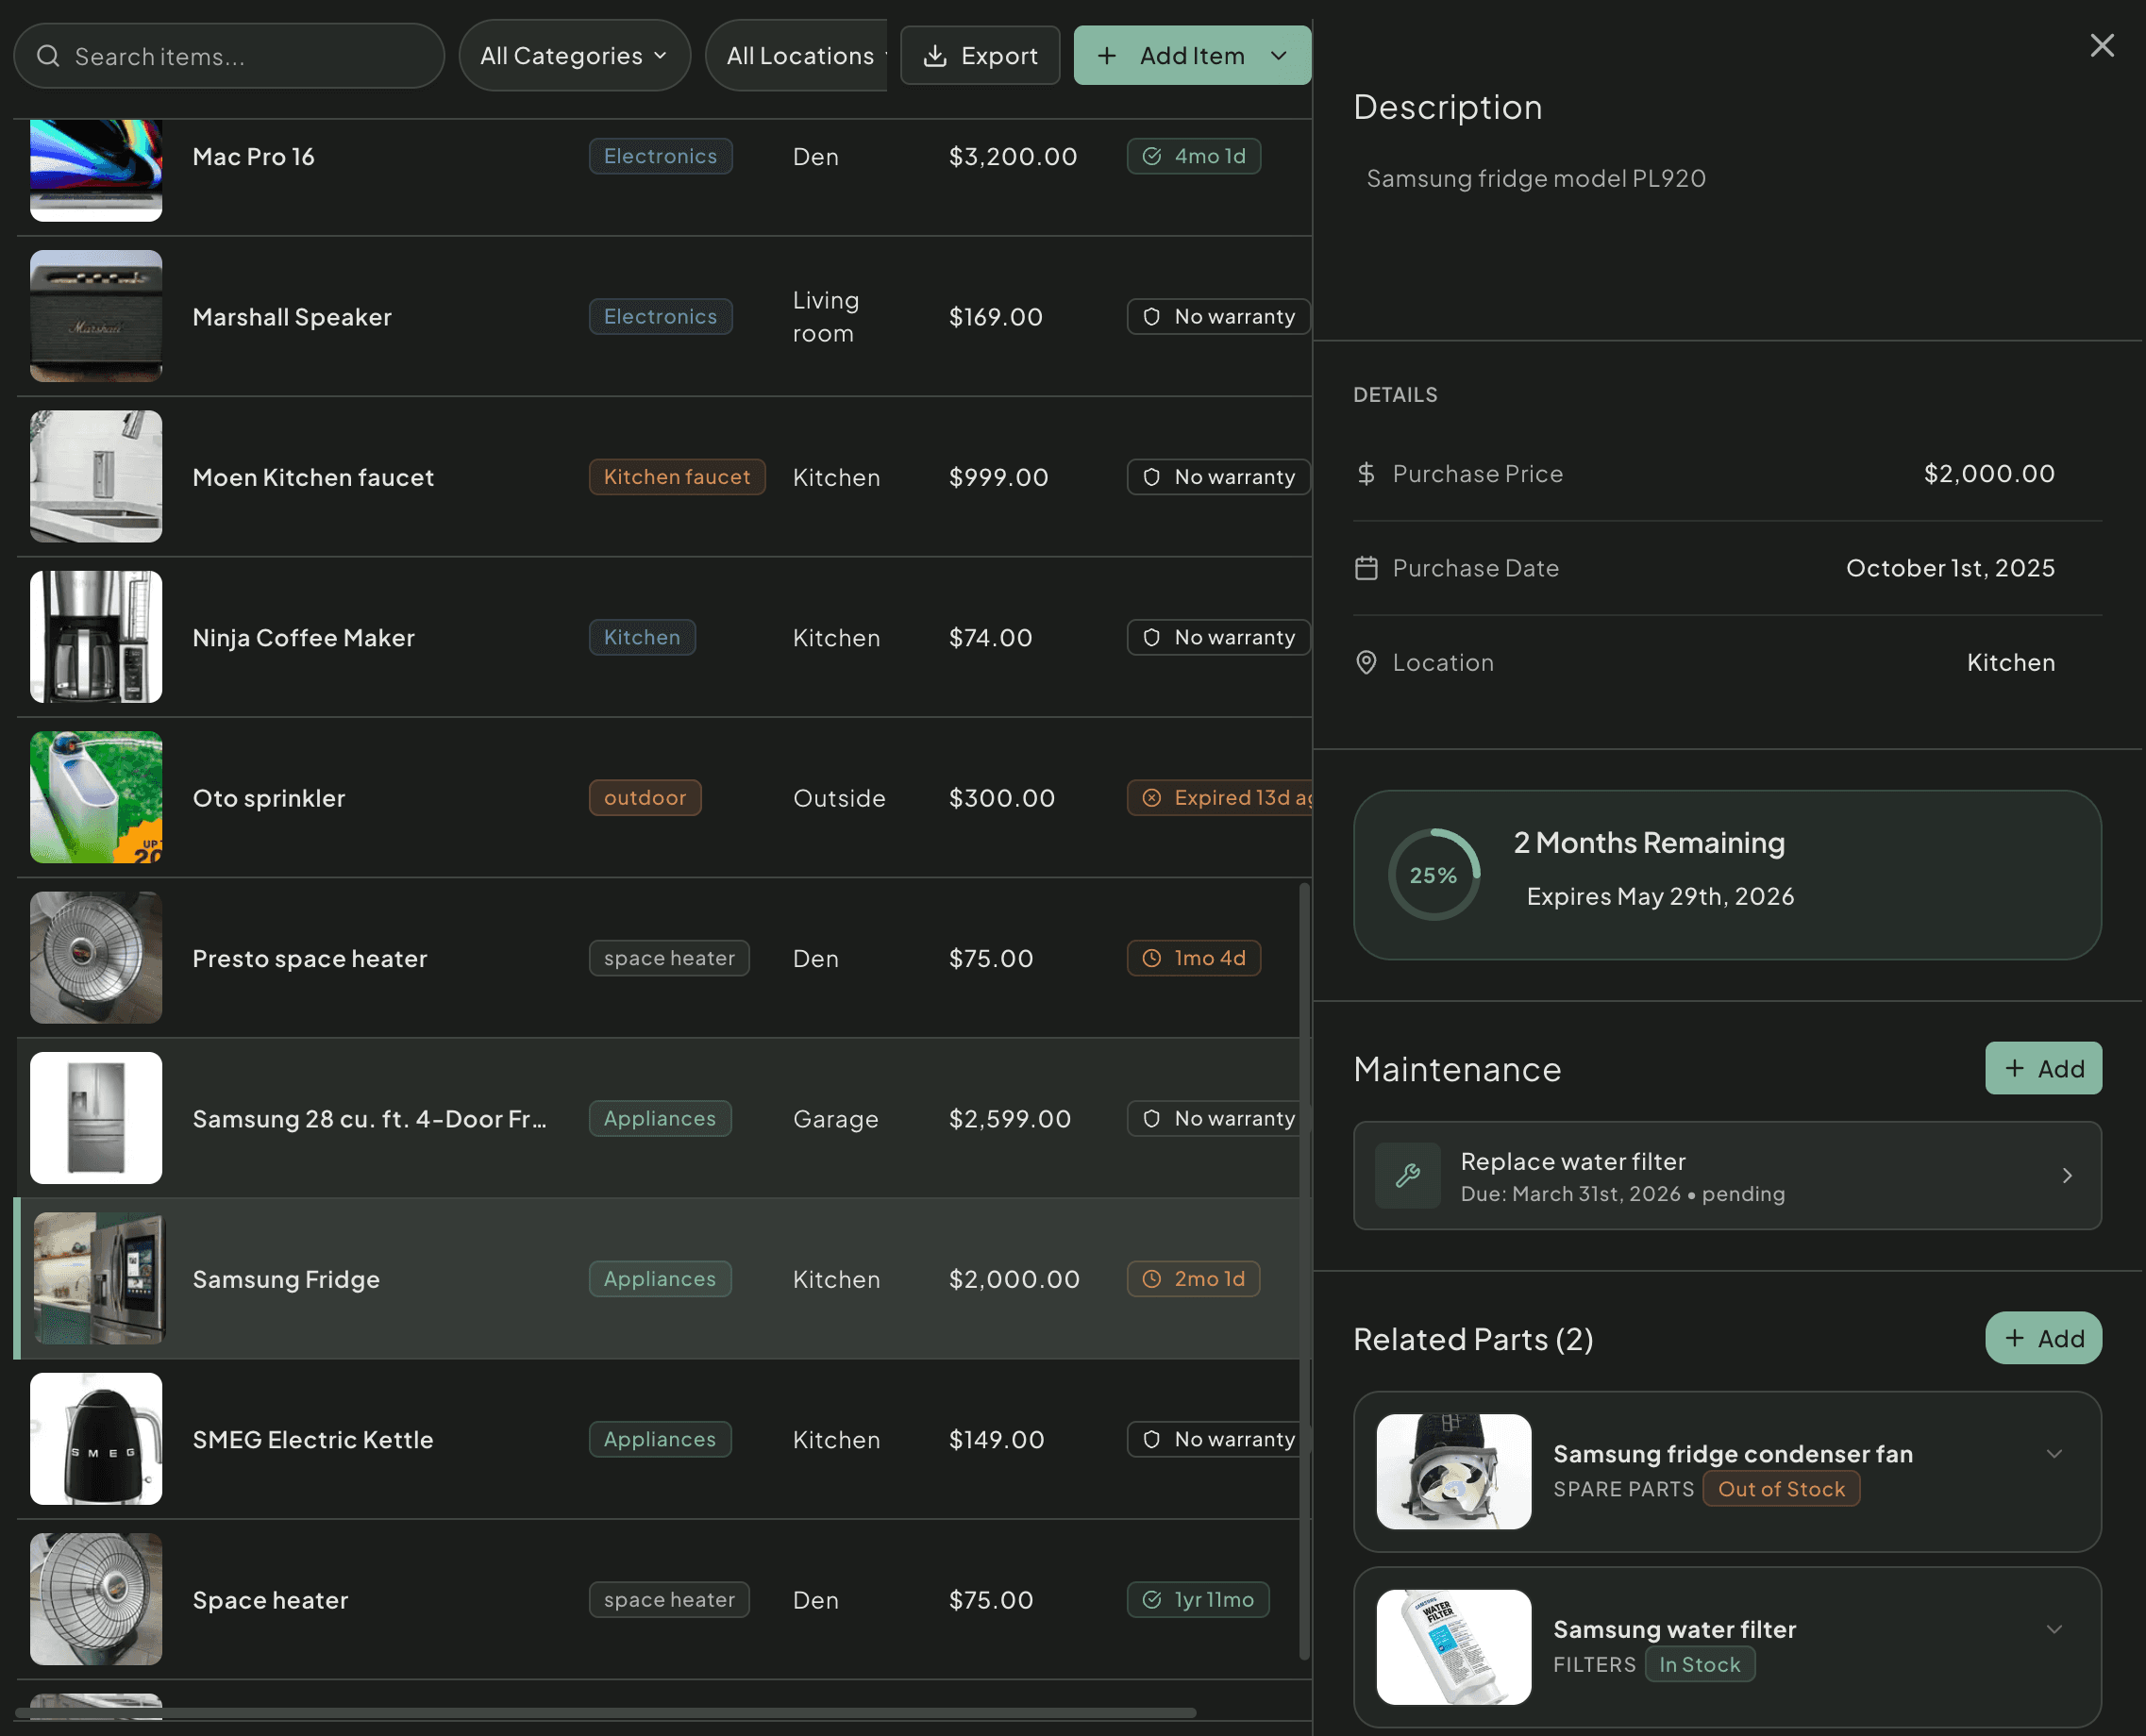Click the expired icon on Oto sprinkler badge
2146x1736 pixels.
click(1151, 797)
